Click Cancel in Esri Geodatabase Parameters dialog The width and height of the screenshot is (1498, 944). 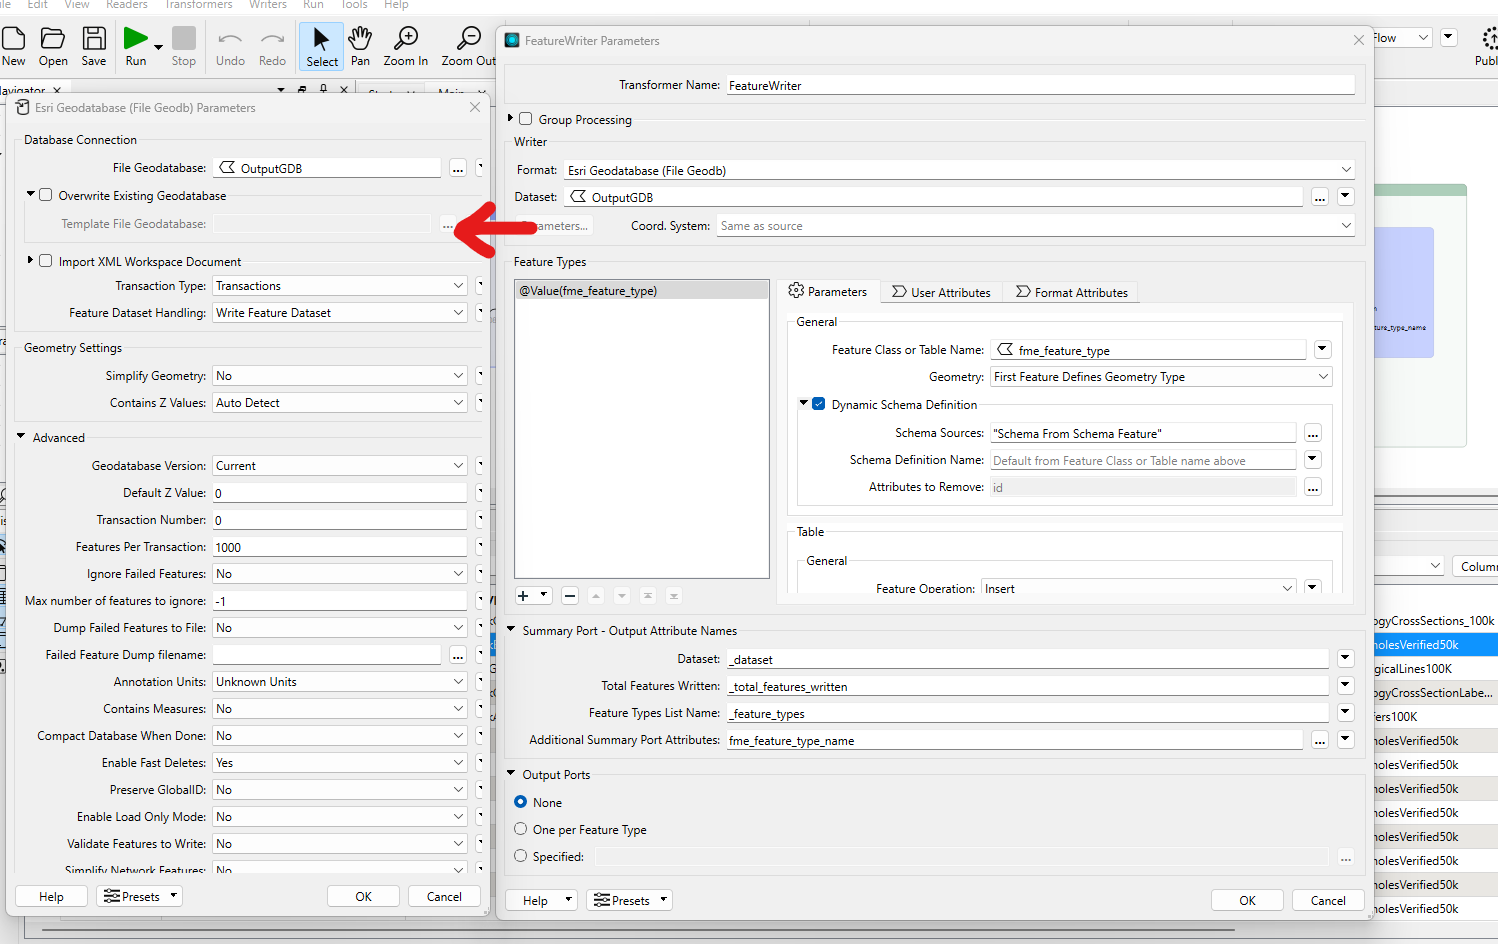coord(444,896)
